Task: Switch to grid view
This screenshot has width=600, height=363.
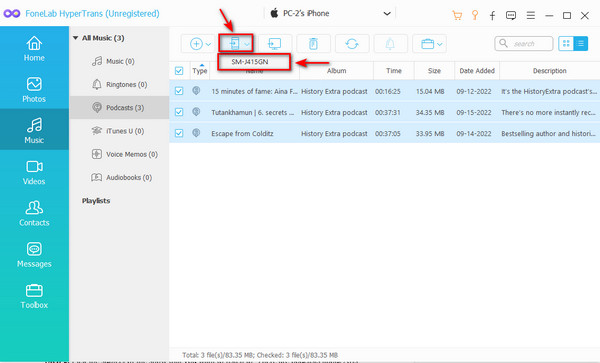Action: pyautogui.click(x=566, y=44)
